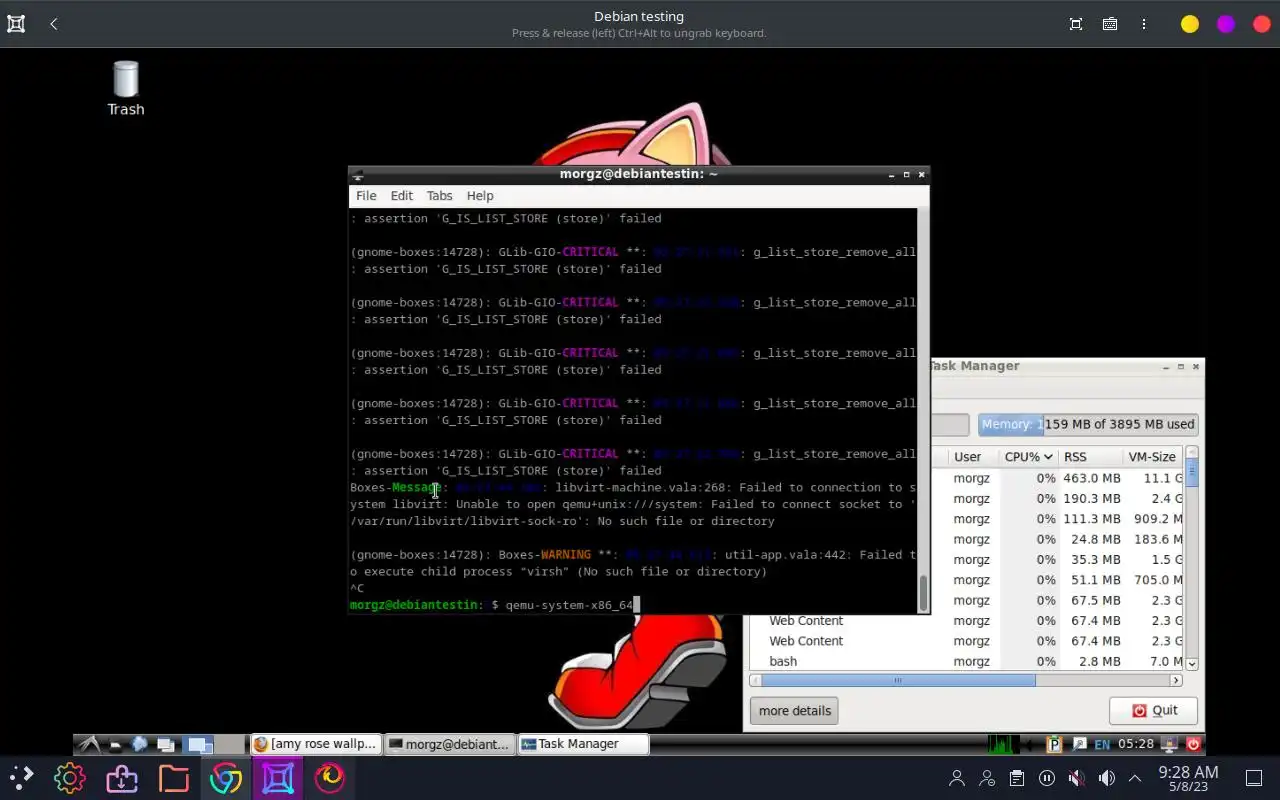Screen dimensions: 1280x800
Task: Click Task Manager scroll right arrow
Action: tap(1176, 680)
